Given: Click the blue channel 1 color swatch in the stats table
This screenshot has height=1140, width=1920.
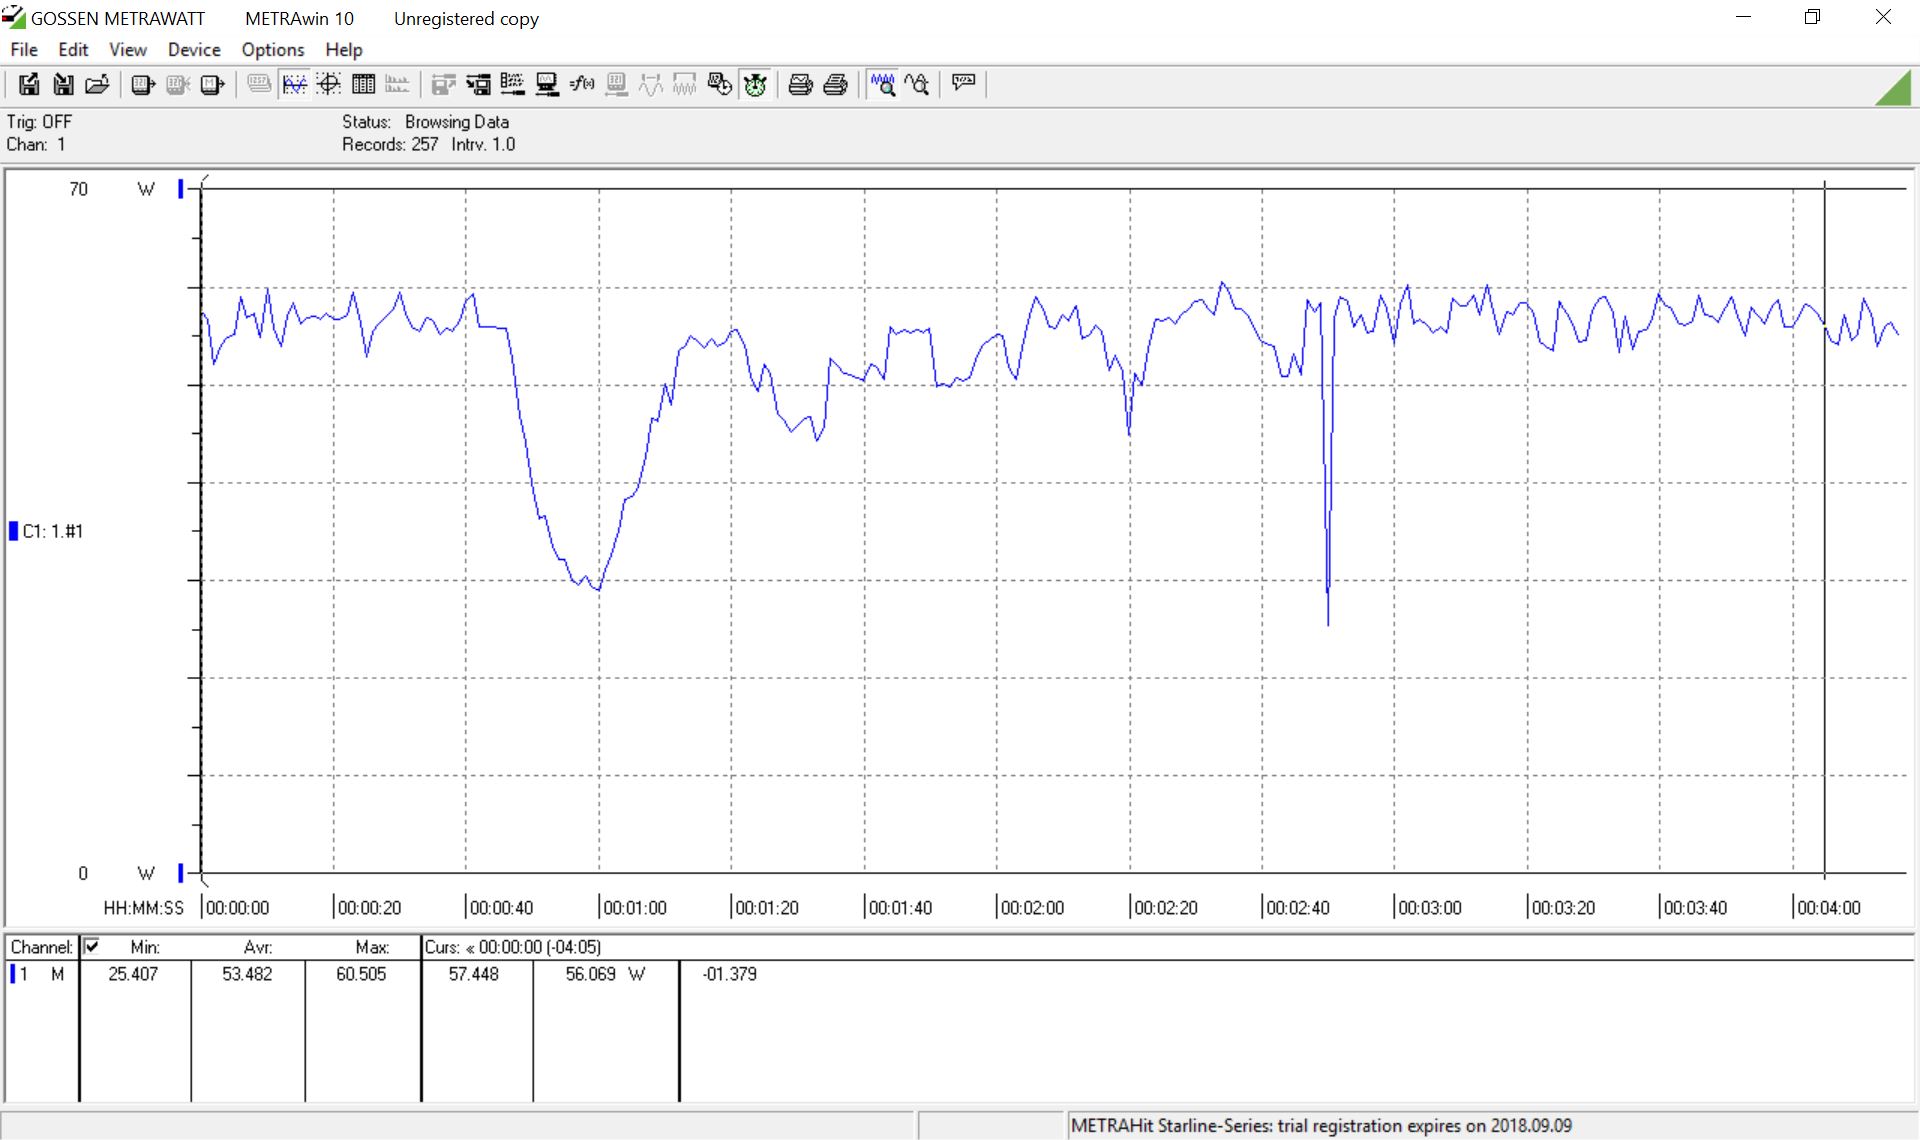Looking at the screenshot, I should 13,974.
